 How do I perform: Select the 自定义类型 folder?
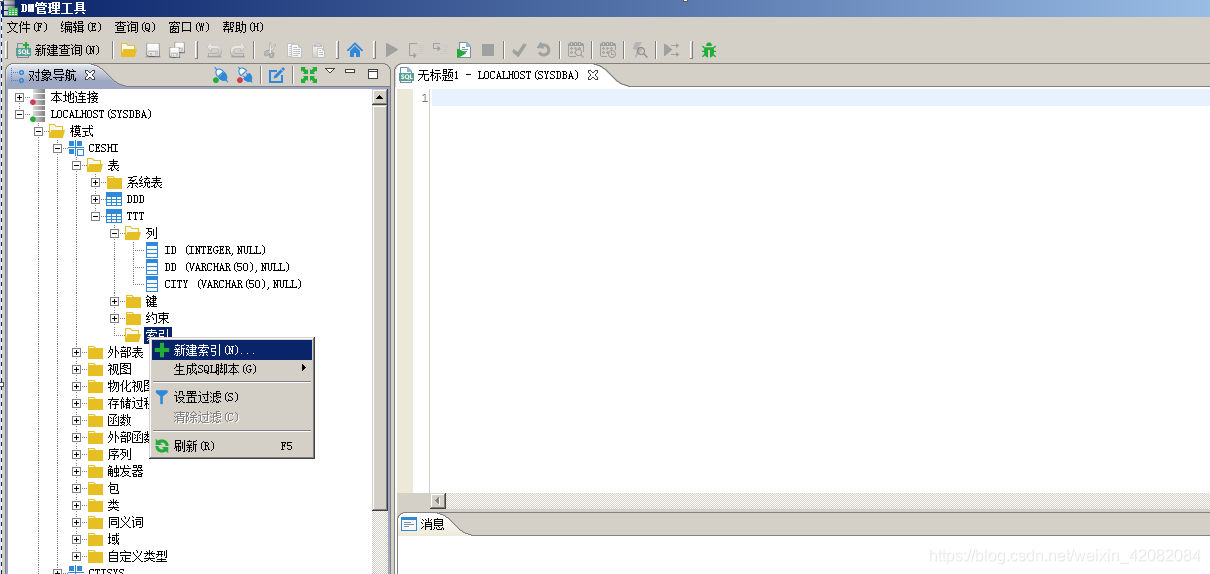137,556
